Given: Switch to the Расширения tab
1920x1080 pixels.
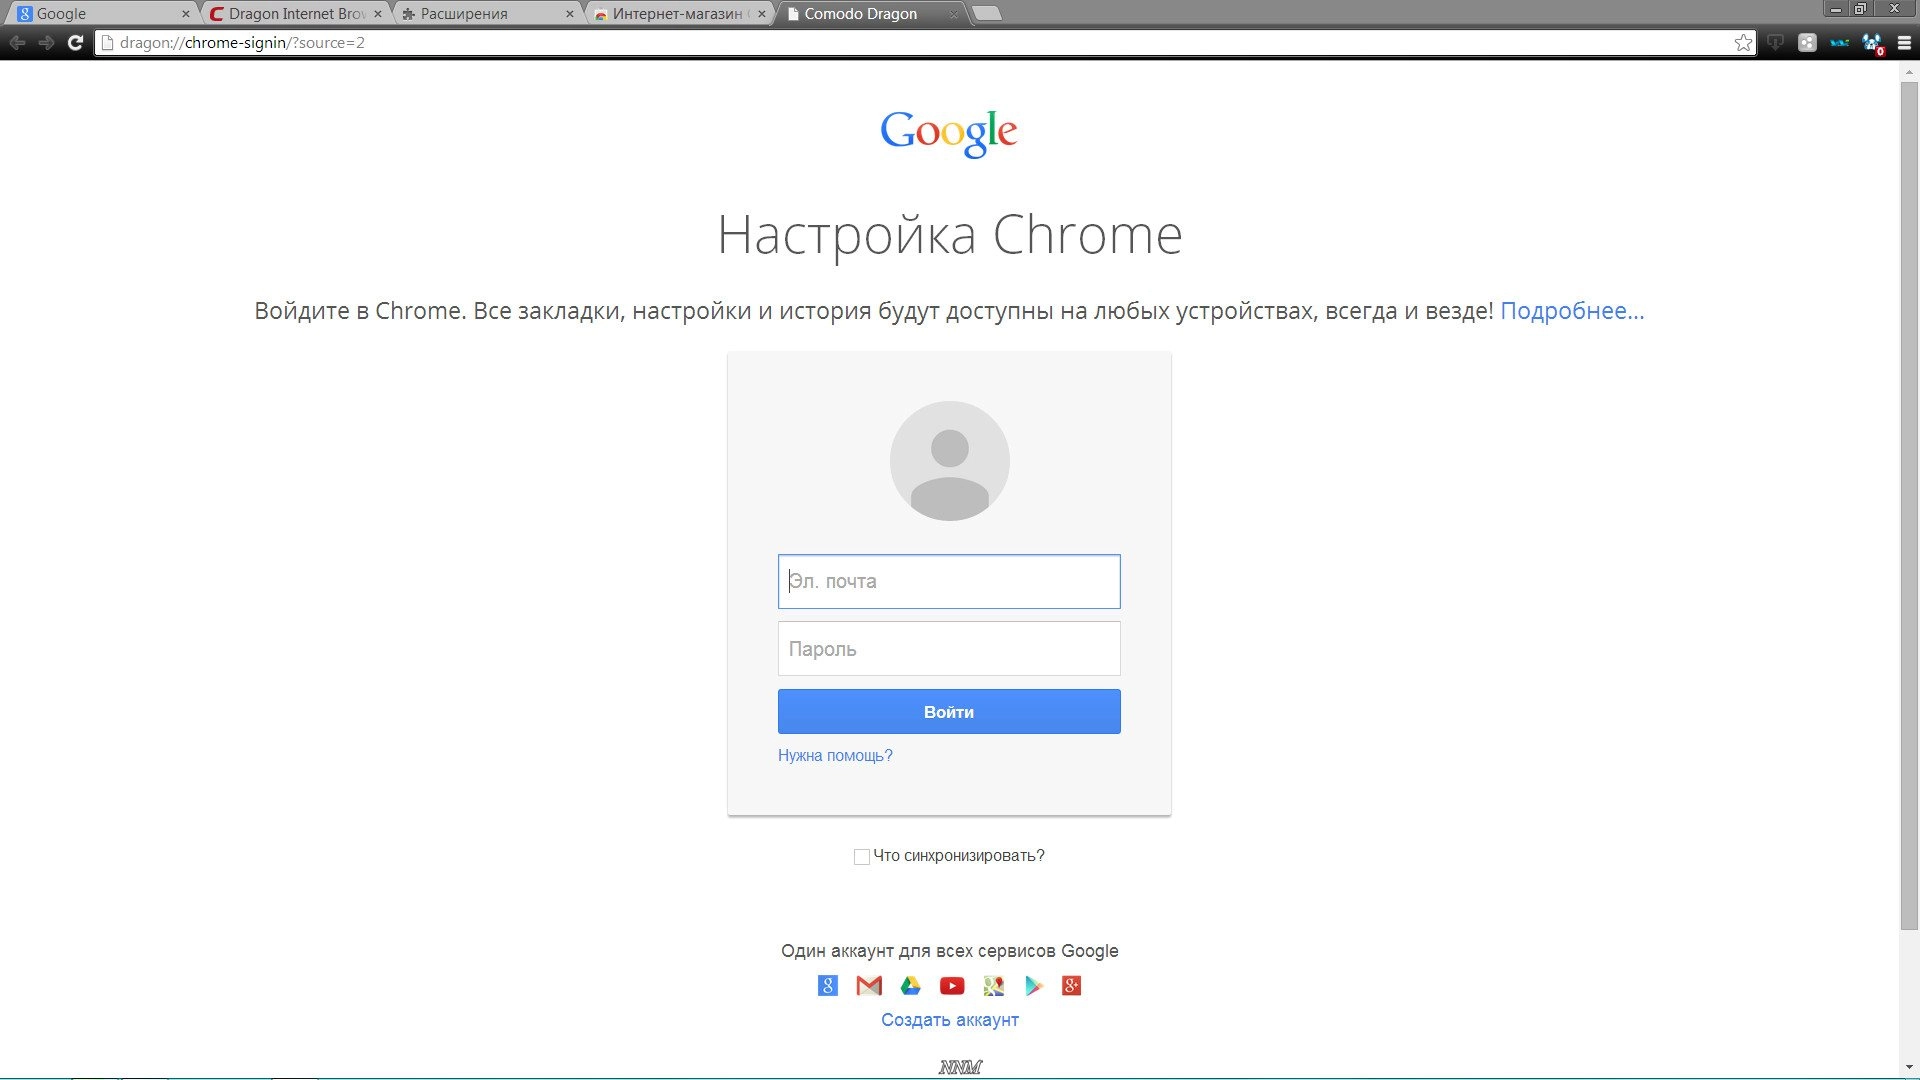Looking at the screenshot, I should (487, 14).
